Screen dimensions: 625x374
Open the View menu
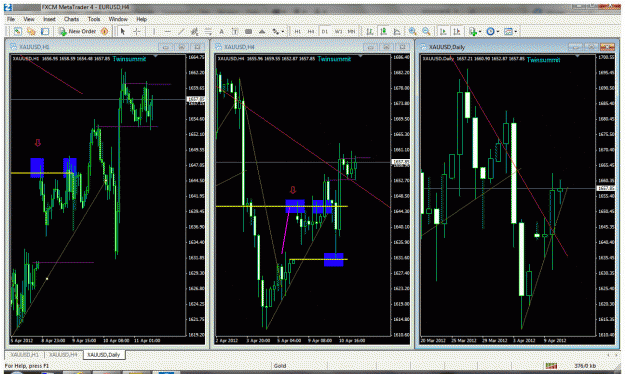(x=29, y=19)
